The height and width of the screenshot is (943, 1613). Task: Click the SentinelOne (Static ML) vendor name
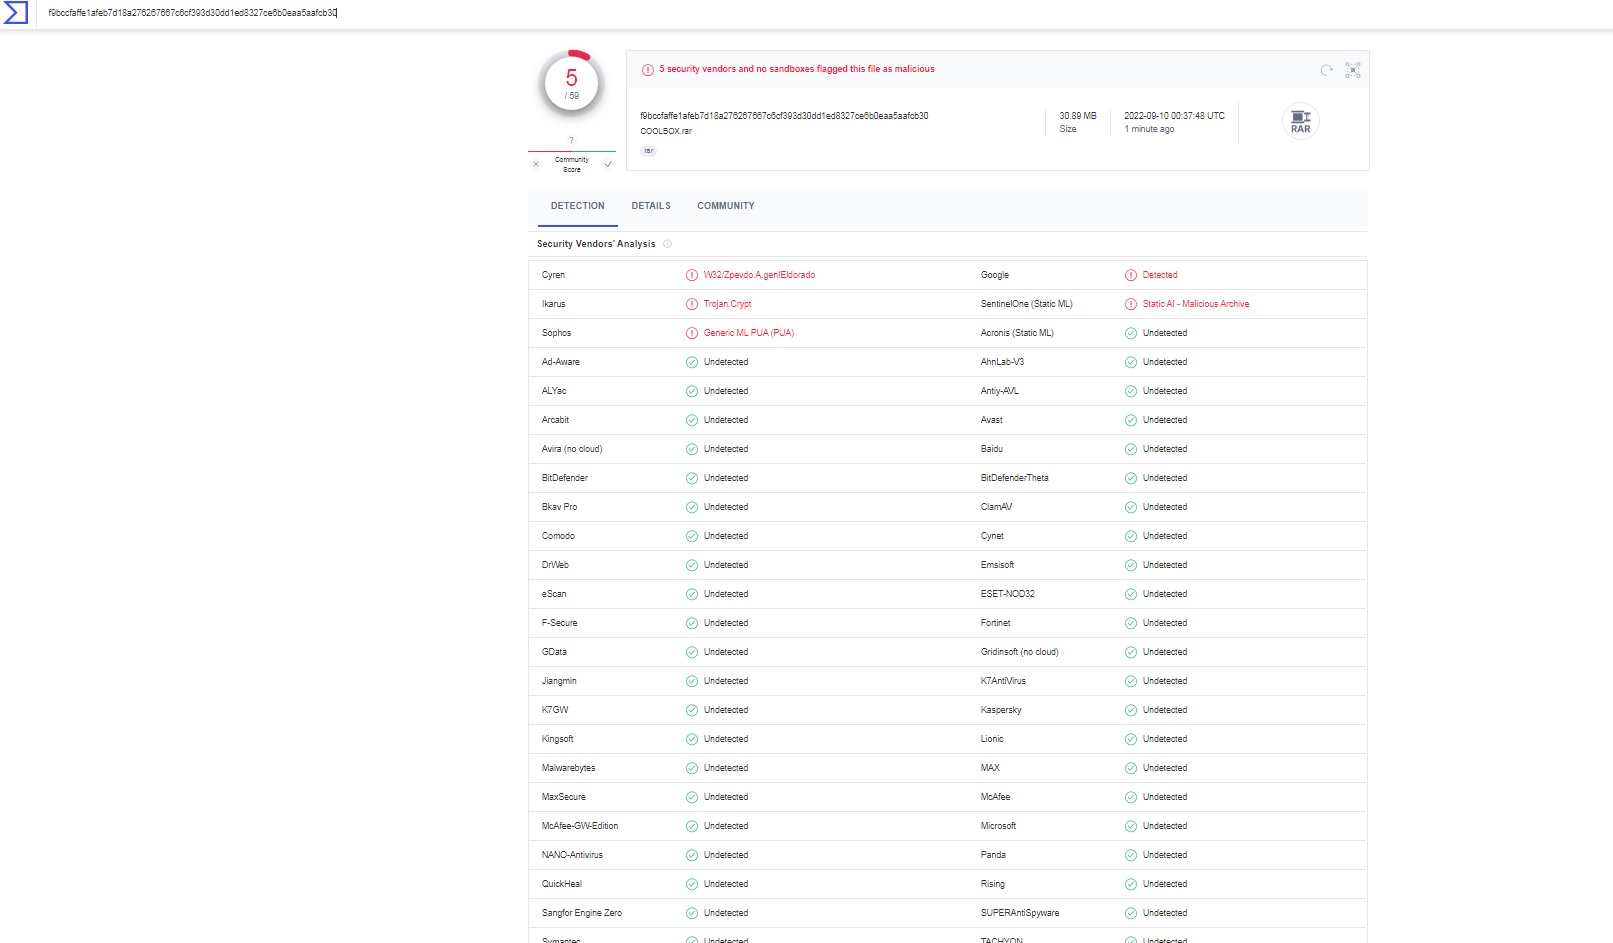pos(1026,304)
